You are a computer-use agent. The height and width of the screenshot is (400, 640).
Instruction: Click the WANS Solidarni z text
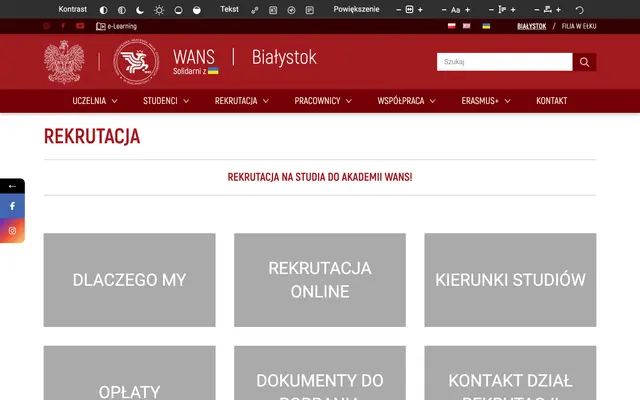pyautogui.click(x=196, y=62)
